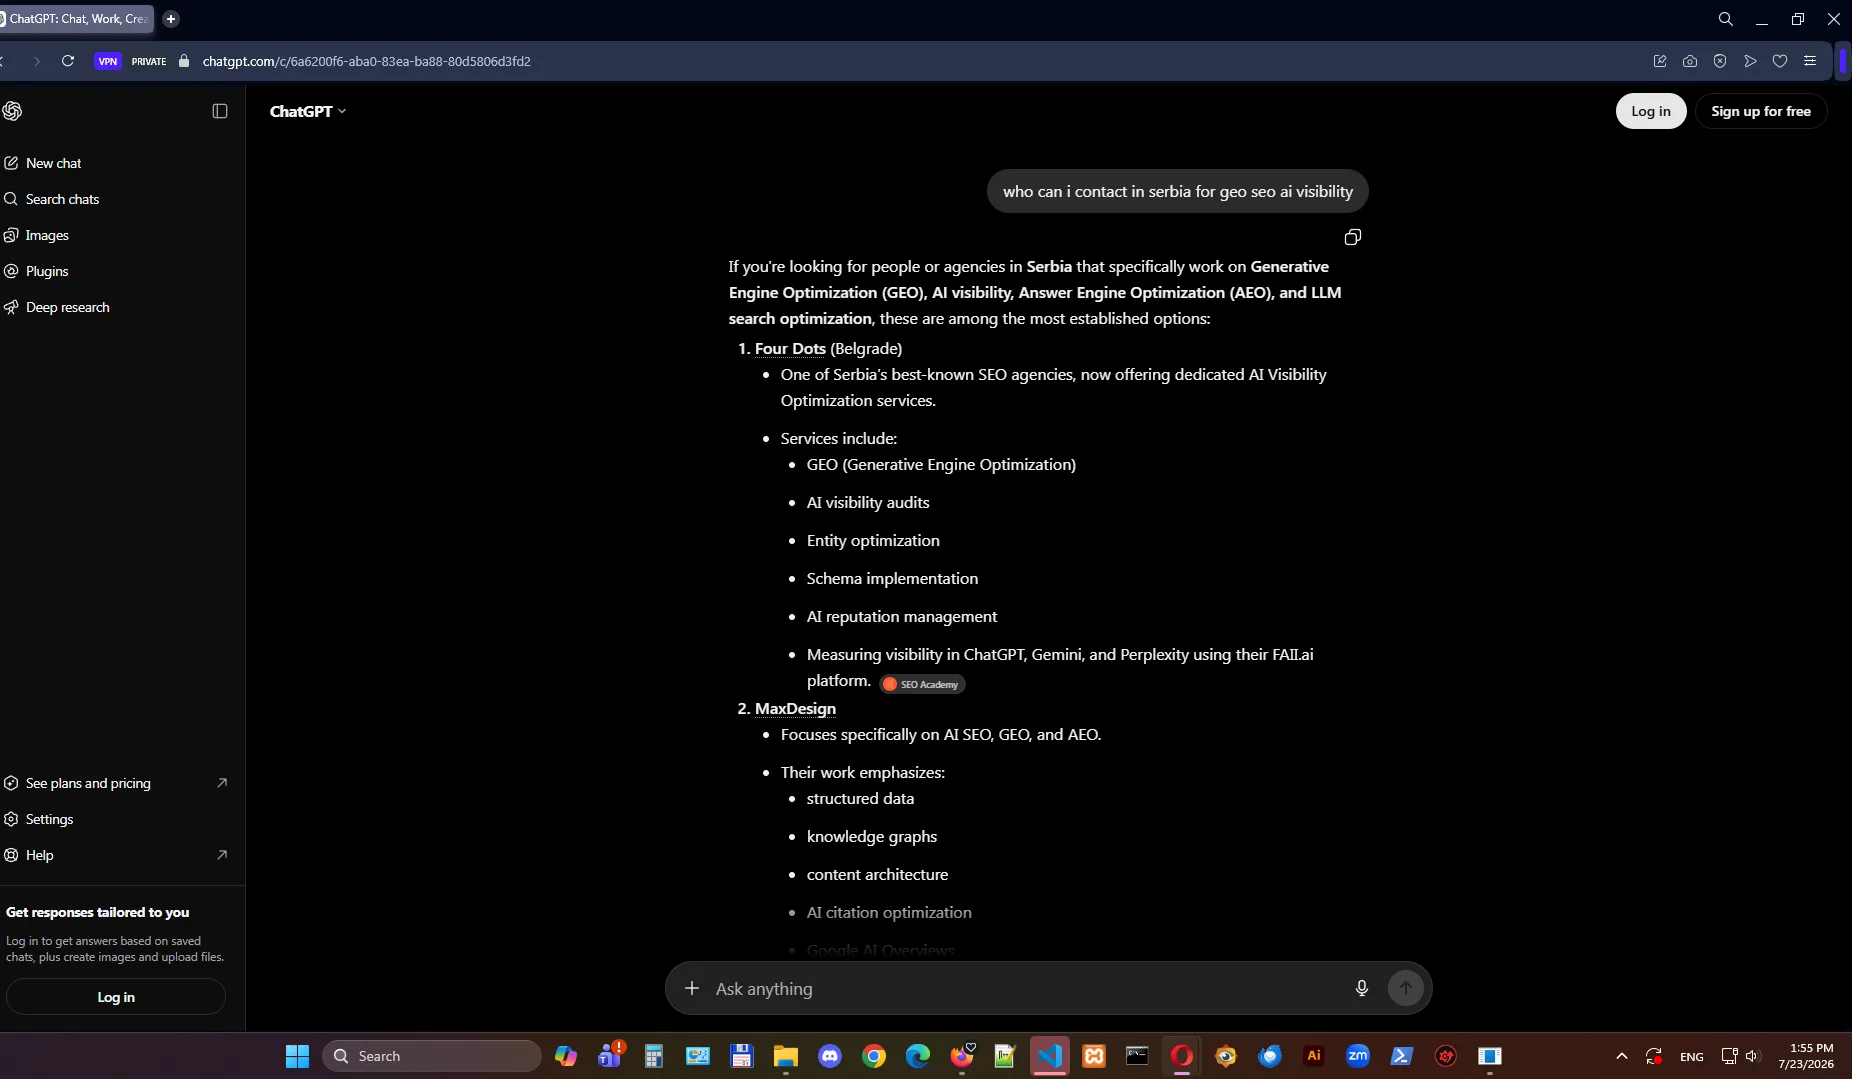Go forward with the browser forward arrow
The height and width of the screenshot is (1079, 1852).
[37, 61]
